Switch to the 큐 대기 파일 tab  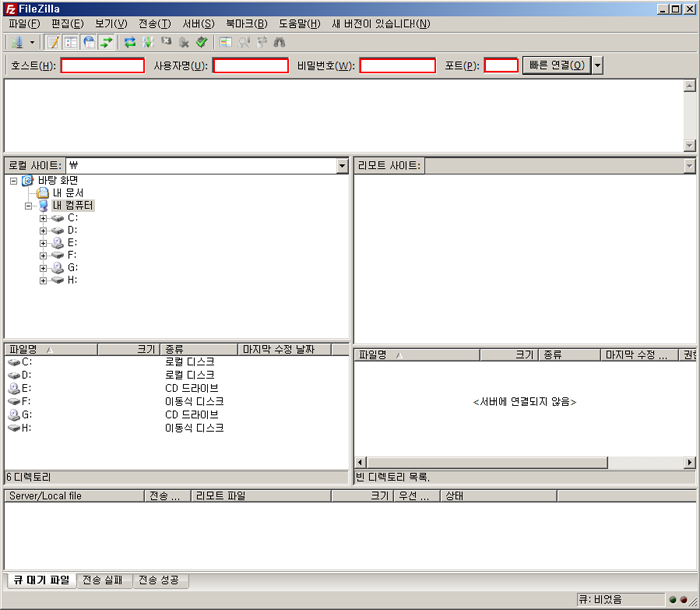(x=41, y=580)
